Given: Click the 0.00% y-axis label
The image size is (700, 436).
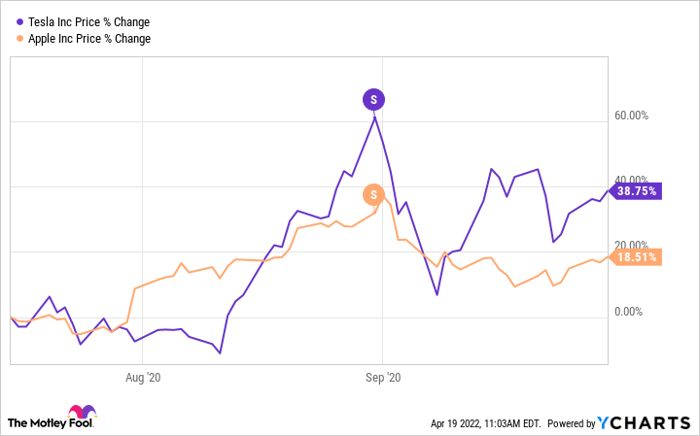Looking at the screenshot, I should click(634, 312).
